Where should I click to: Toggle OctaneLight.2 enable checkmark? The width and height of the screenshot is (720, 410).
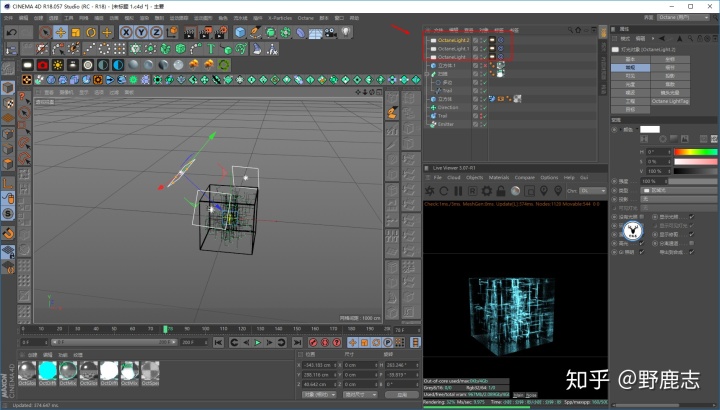tap(484, 40)
